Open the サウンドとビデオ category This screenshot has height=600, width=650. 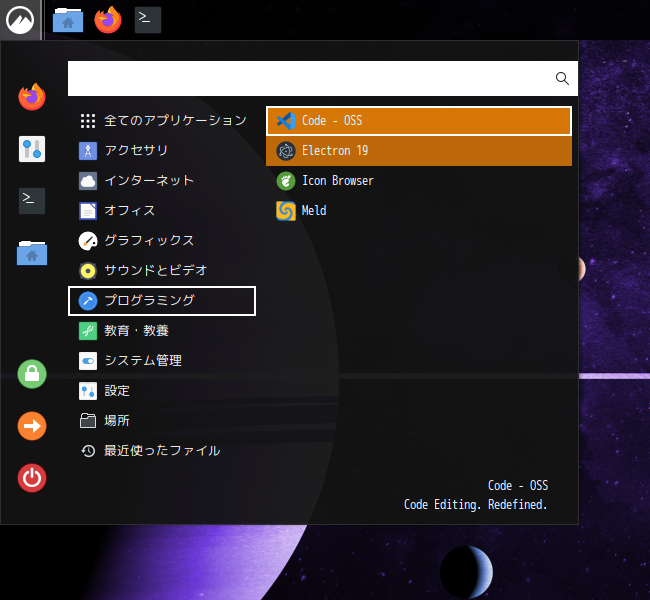(x=162, y=271)
